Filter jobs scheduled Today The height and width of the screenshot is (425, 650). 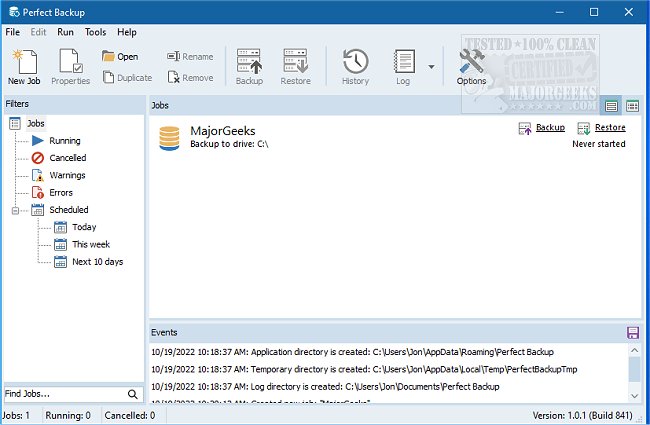84,227
